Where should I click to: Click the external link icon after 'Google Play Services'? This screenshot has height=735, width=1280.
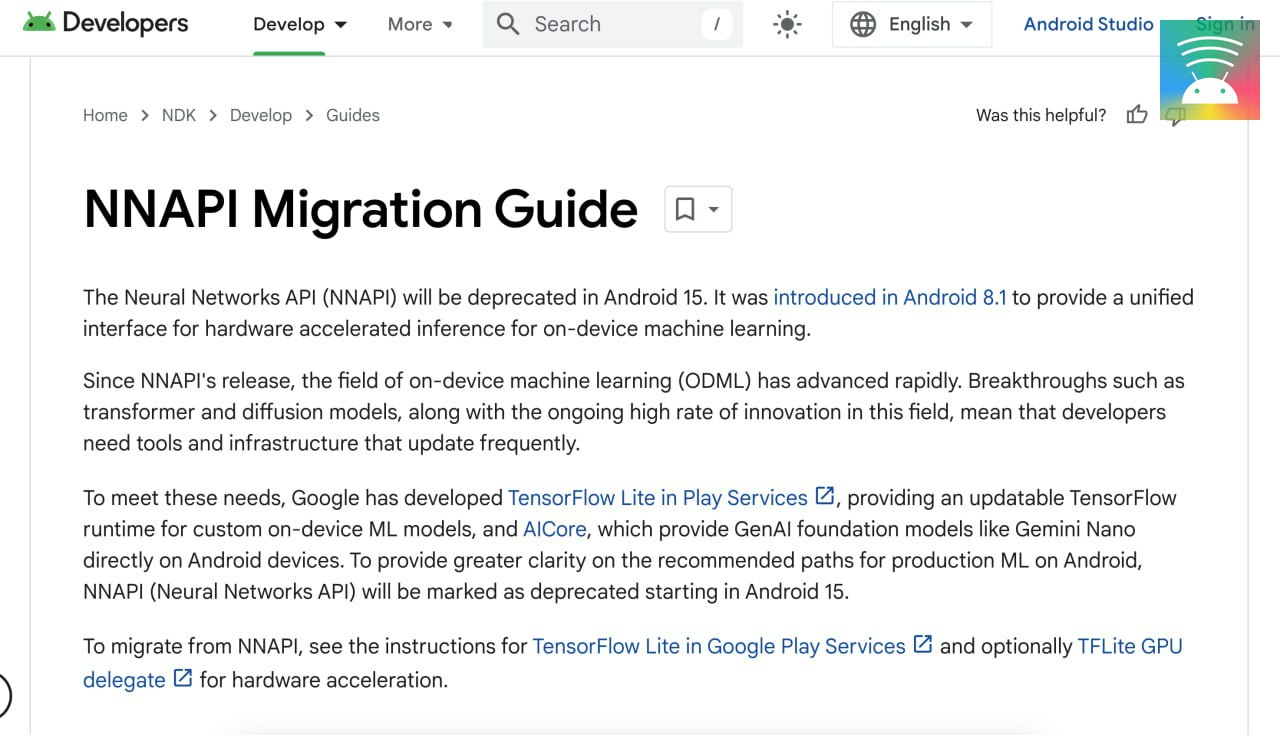923,645
